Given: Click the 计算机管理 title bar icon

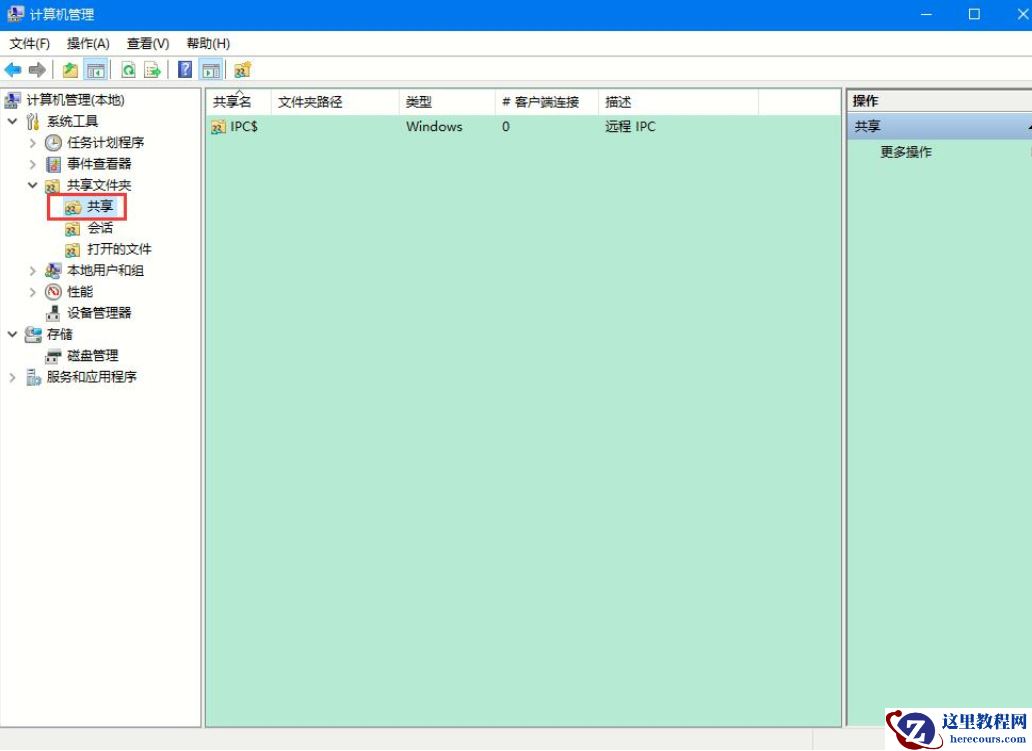Looking at the screenshot, I should (15, 14).
